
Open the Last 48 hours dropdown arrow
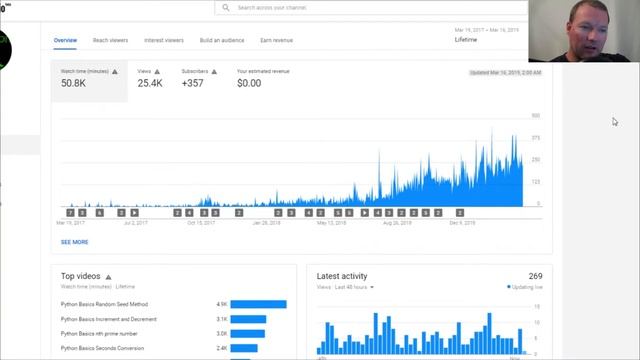point(372,287)
